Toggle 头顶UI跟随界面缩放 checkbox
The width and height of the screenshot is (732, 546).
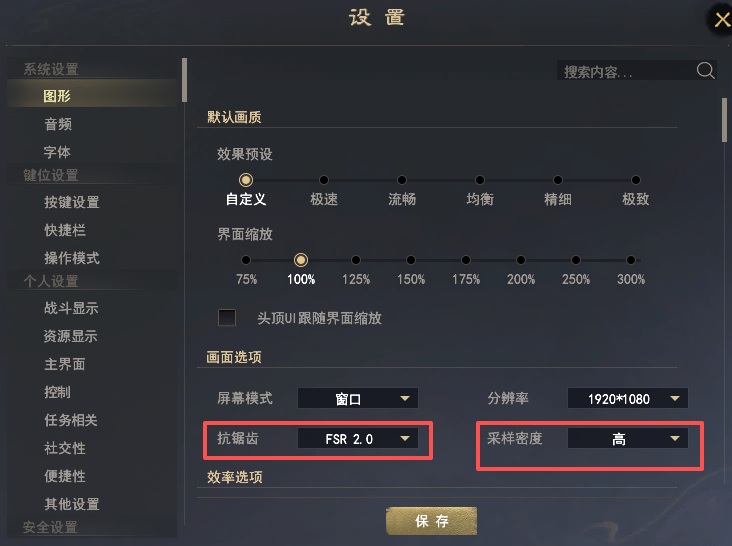pyautogui.click(x=228, y=318)
